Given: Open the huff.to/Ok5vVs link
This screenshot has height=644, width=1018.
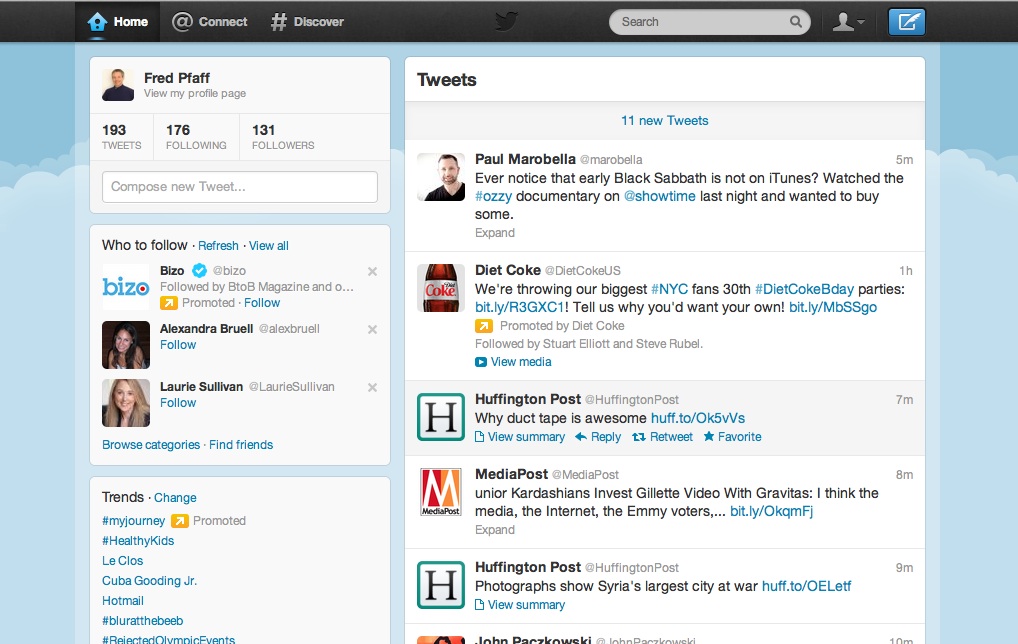Looking at the screenshot, I should point(698,418).
